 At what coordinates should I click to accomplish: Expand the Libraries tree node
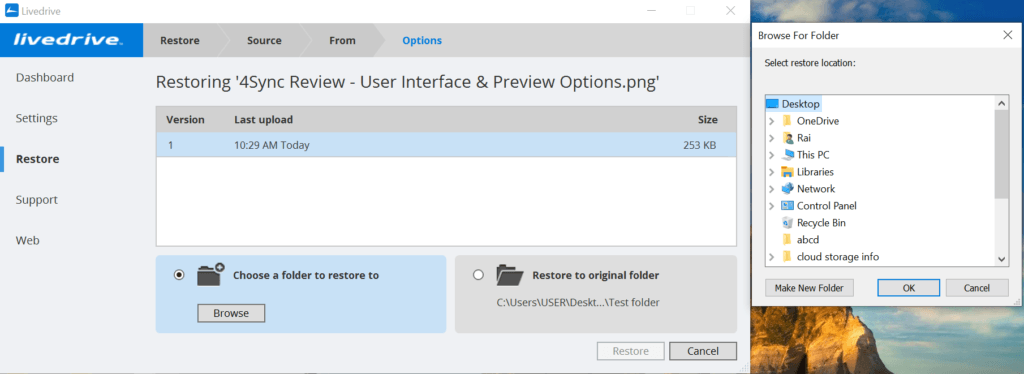click(x=772, y=172)
